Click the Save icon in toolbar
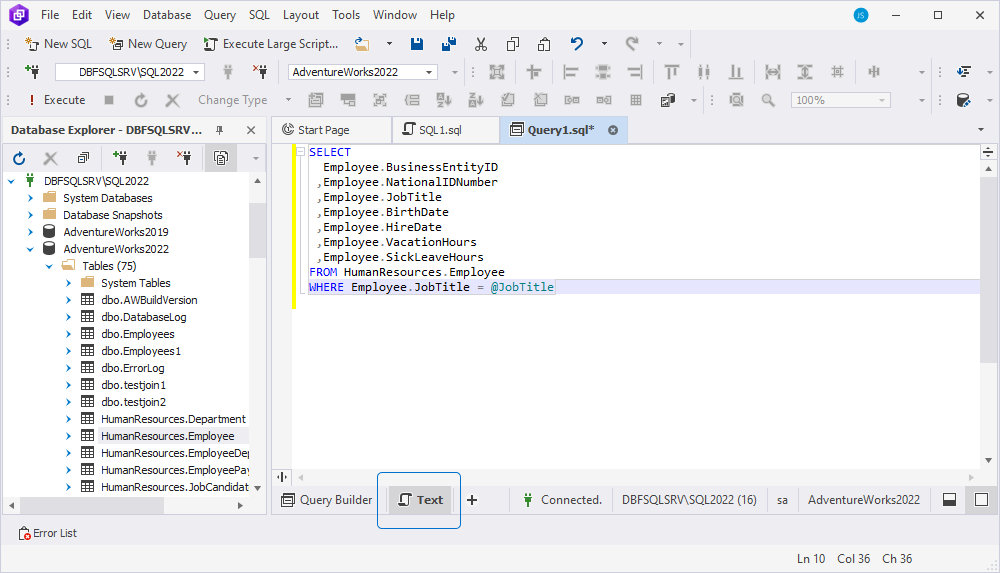The width and height of the screenshot is (1000, 573). [x=416, y=44]
